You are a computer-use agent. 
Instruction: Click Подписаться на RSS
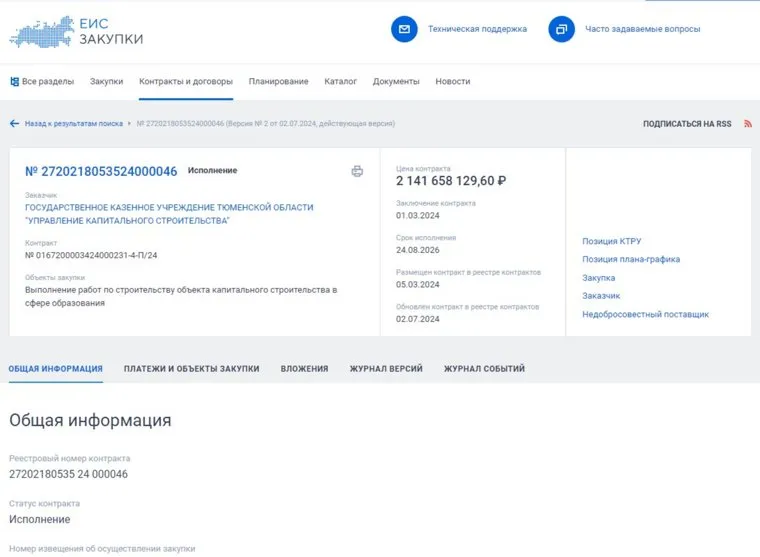pyautogui.click(x=686, y=124)
